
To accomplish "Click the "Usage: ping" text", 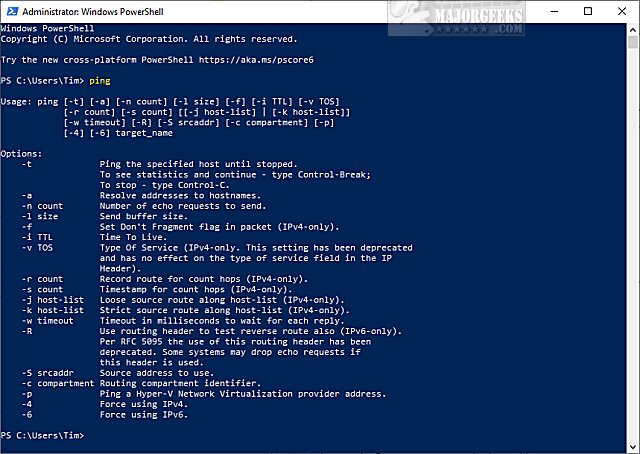I will click(28, 100).
